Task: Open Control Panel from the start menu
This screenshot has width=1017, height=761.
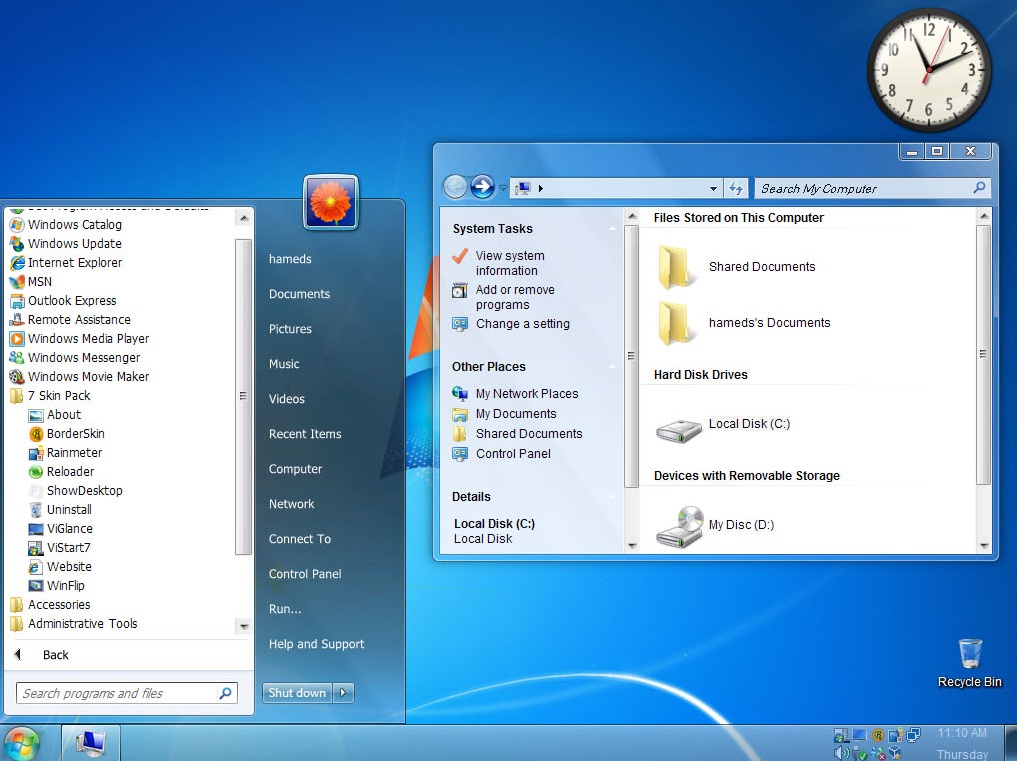Action: click(305, 574)
